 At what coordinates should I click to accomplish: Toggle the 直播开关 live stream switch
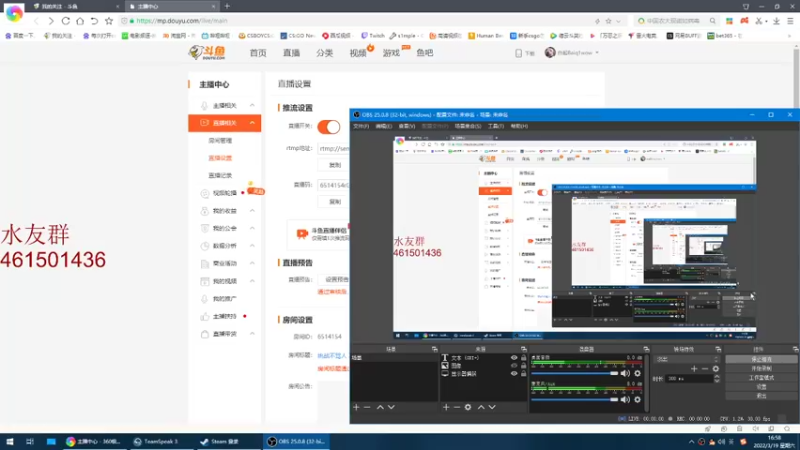click(329, 127)
